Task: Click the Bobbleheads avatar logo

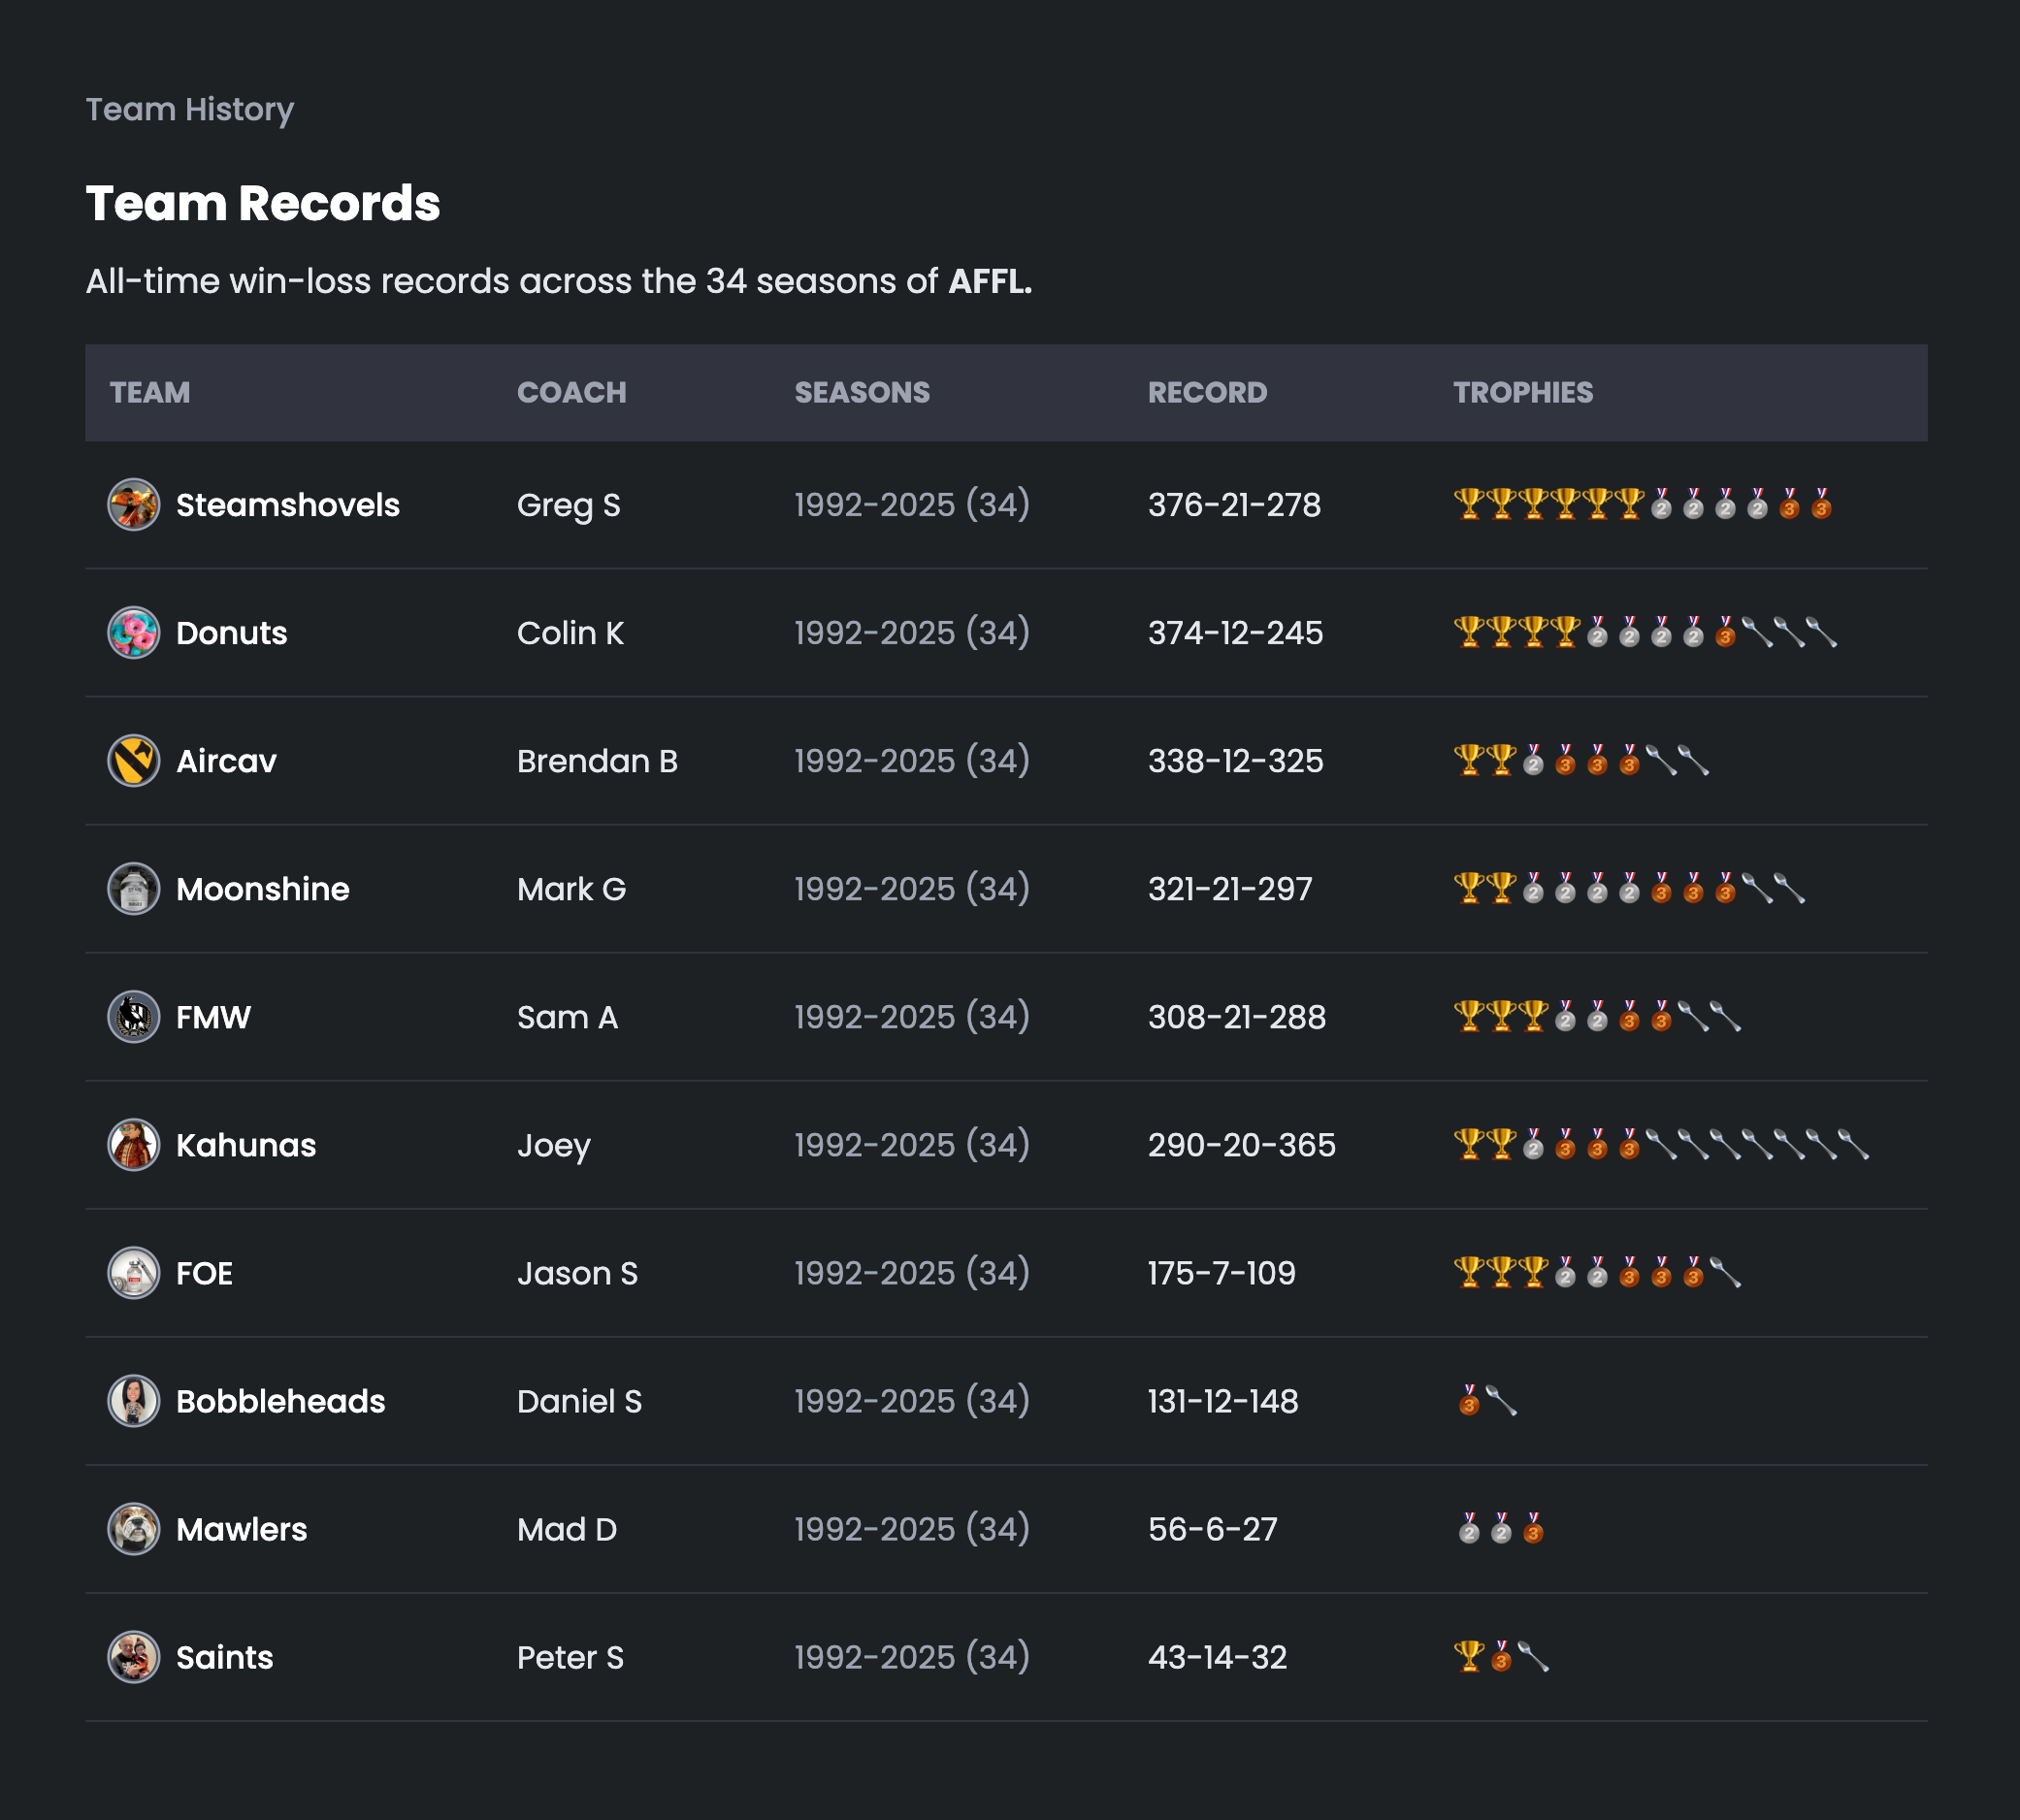Action: click(x=133, y=1401)
